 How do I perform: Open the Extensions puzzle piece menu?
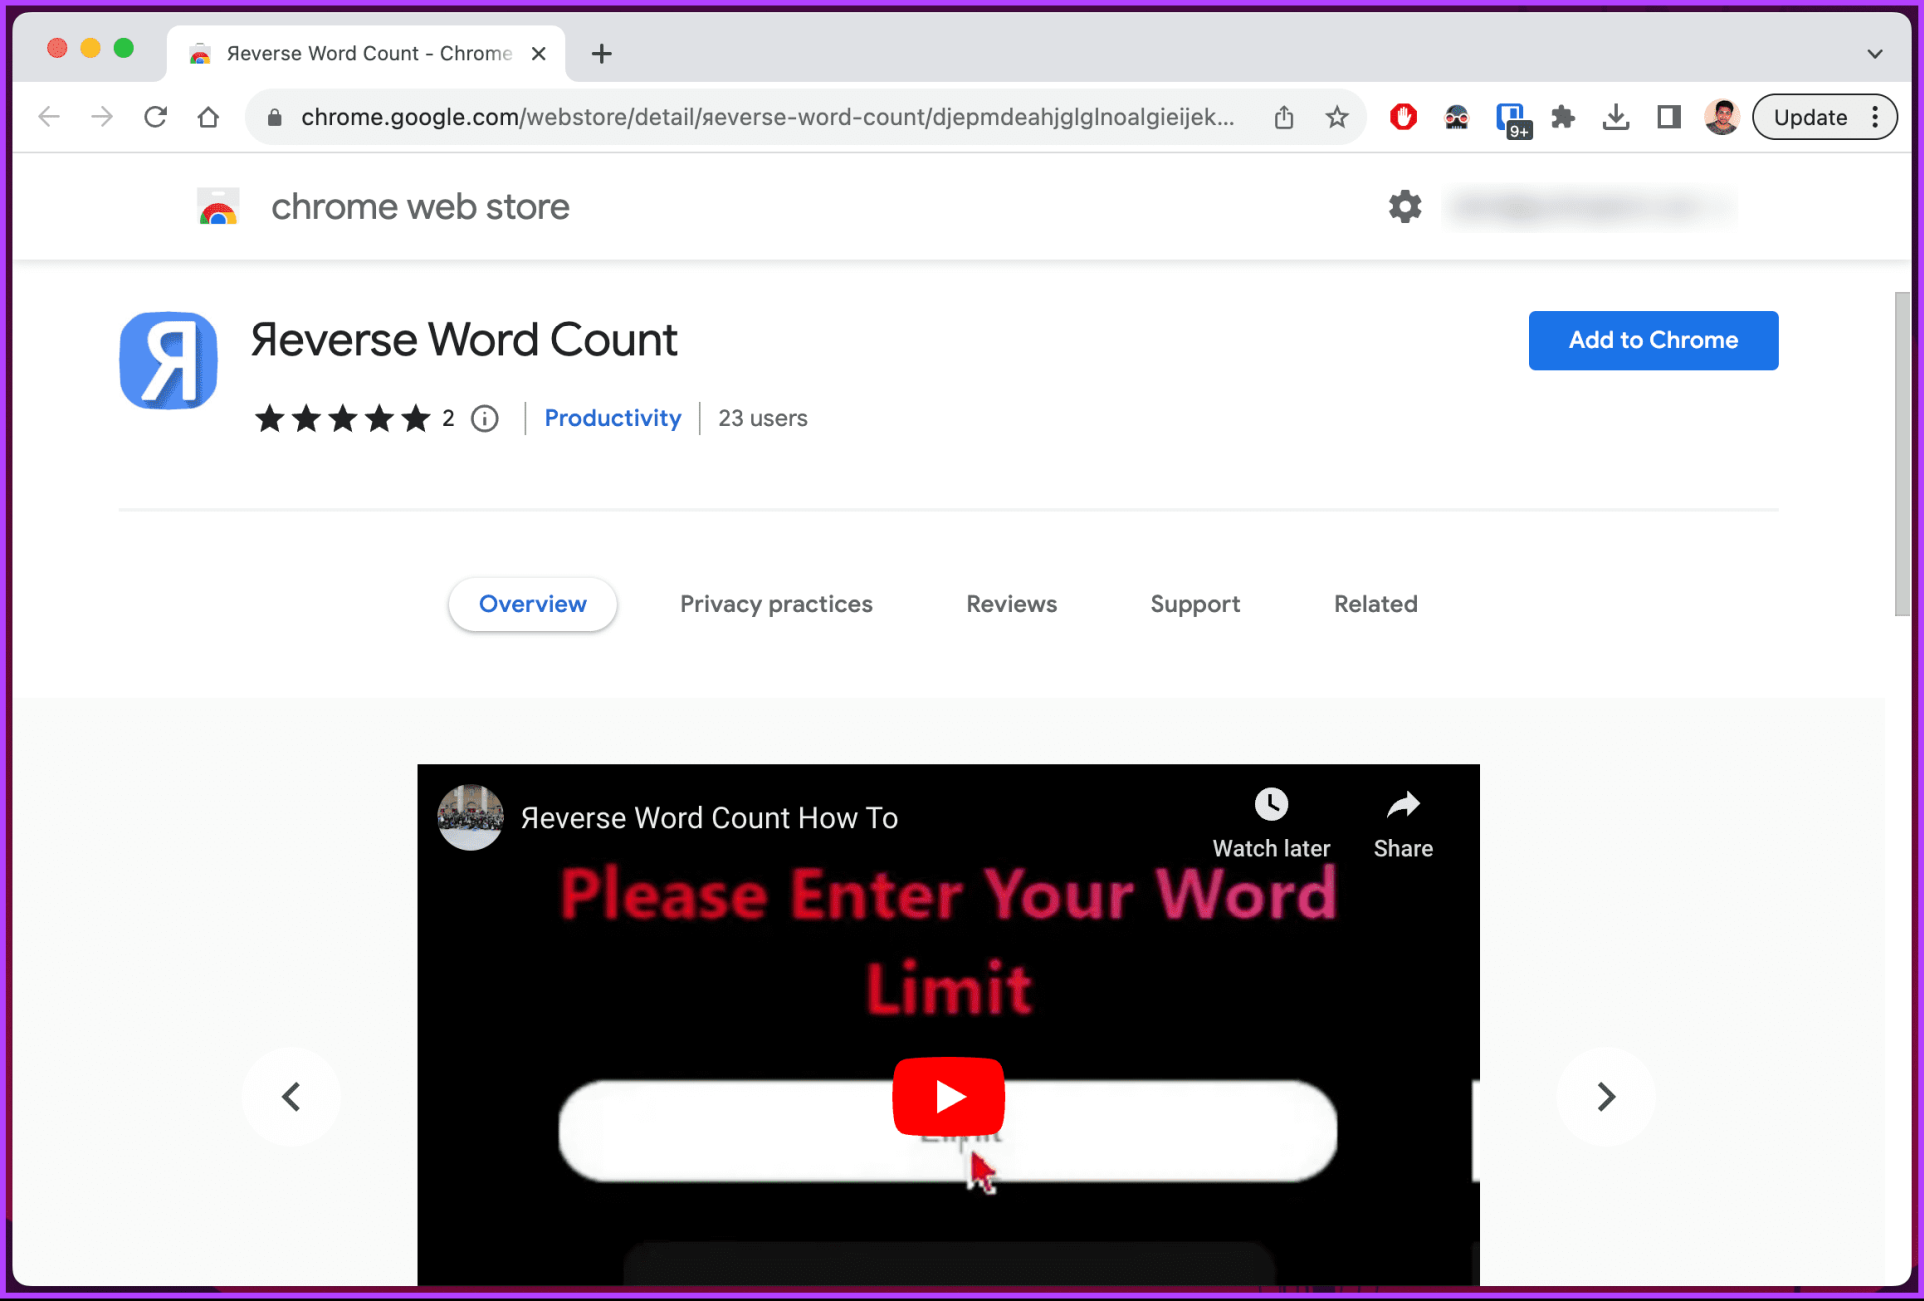1563,117
